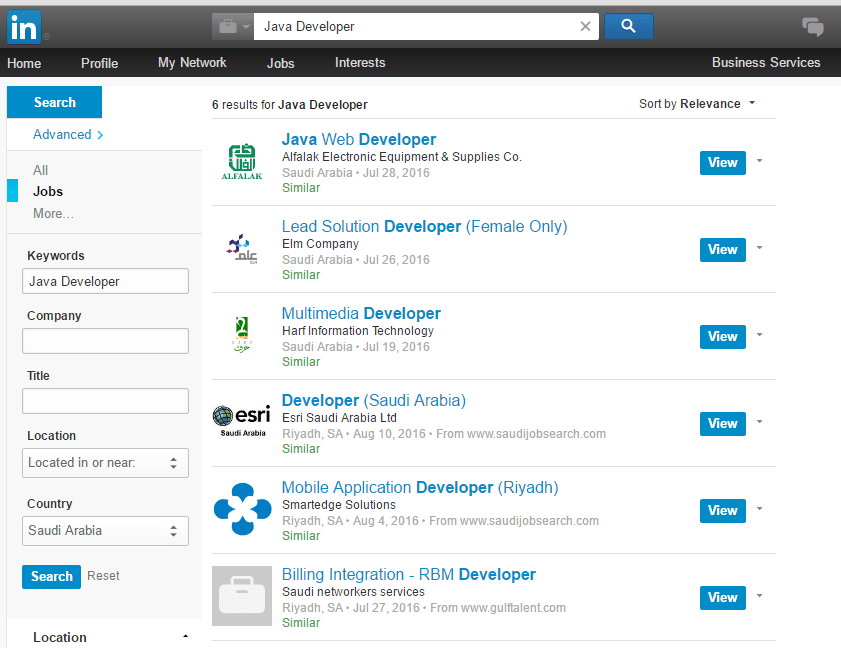The height and width of the screenshot is (648, 841).
Task: Open the Located in or near dropdown
Action: 105,463
